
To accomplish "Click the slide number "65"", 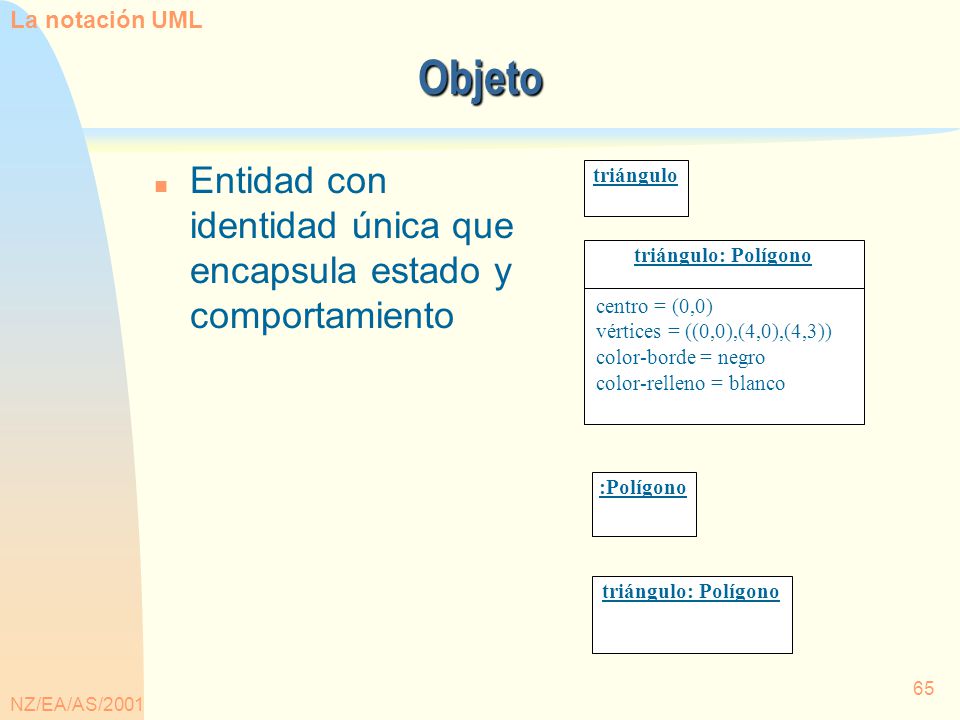I will (923, 688).
